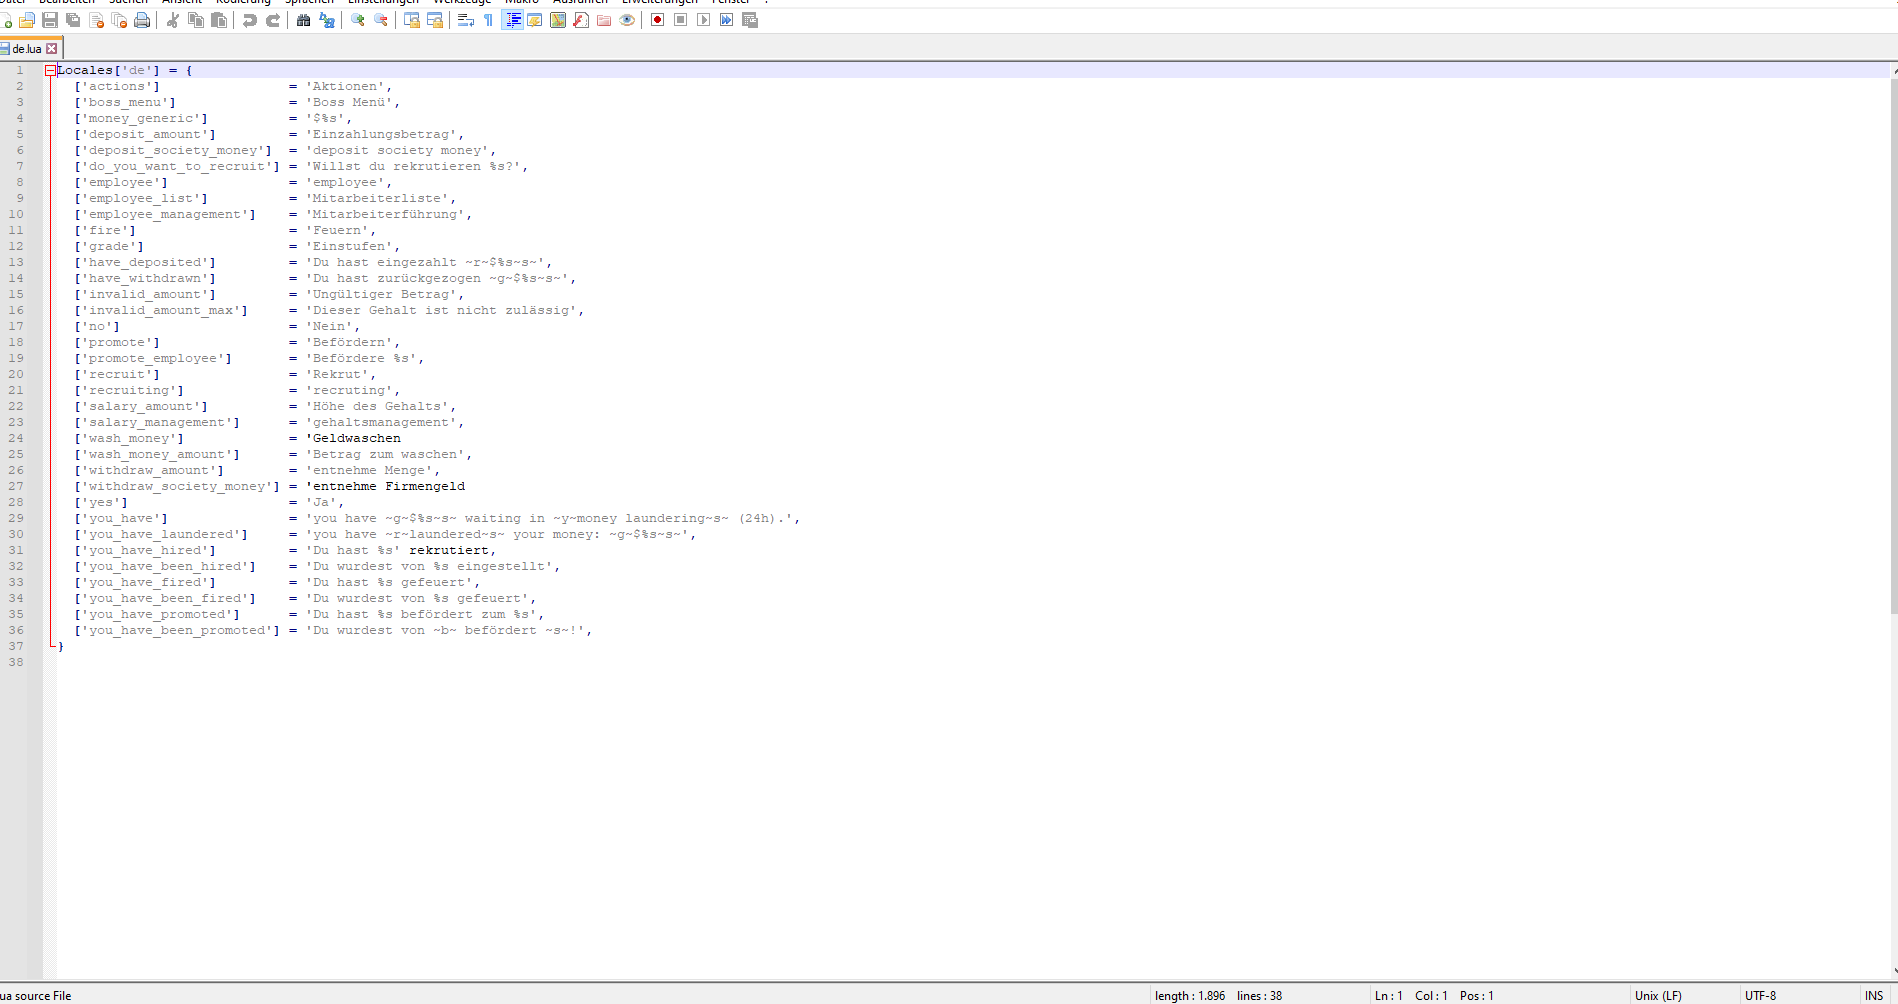Click the Undo arrow icon

(250, 20)
